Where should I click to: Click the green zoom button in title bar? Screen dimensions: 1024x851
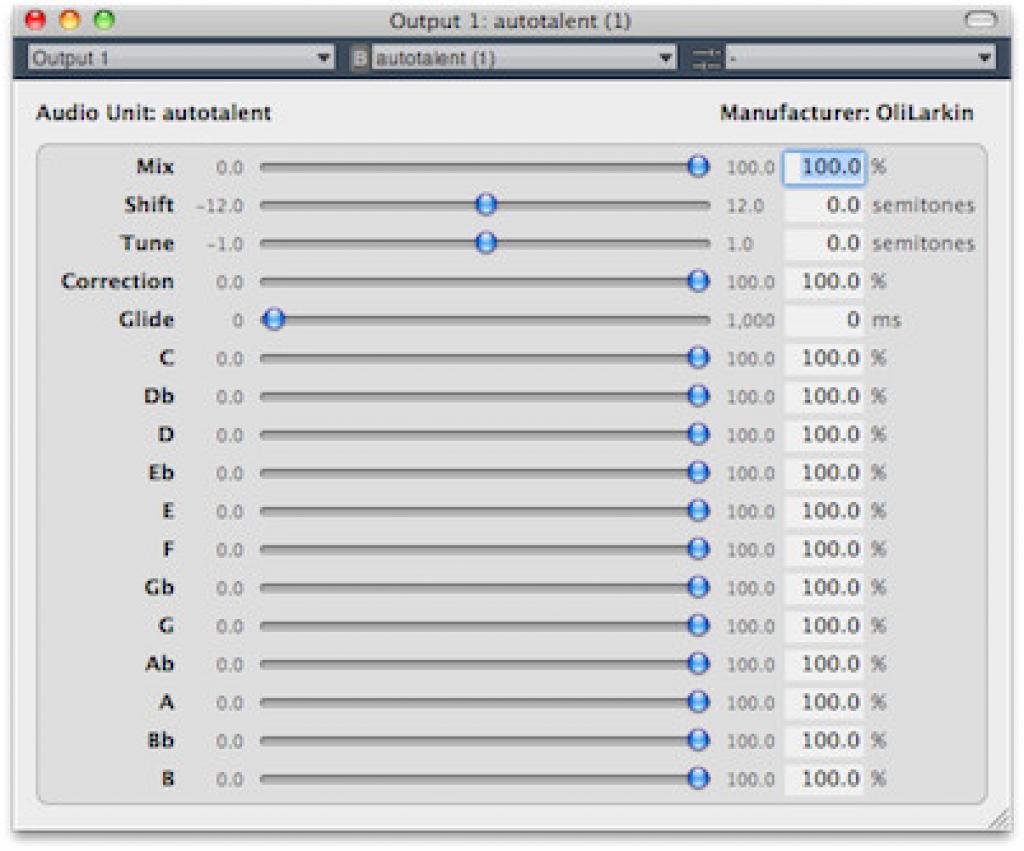coord(104,20)
